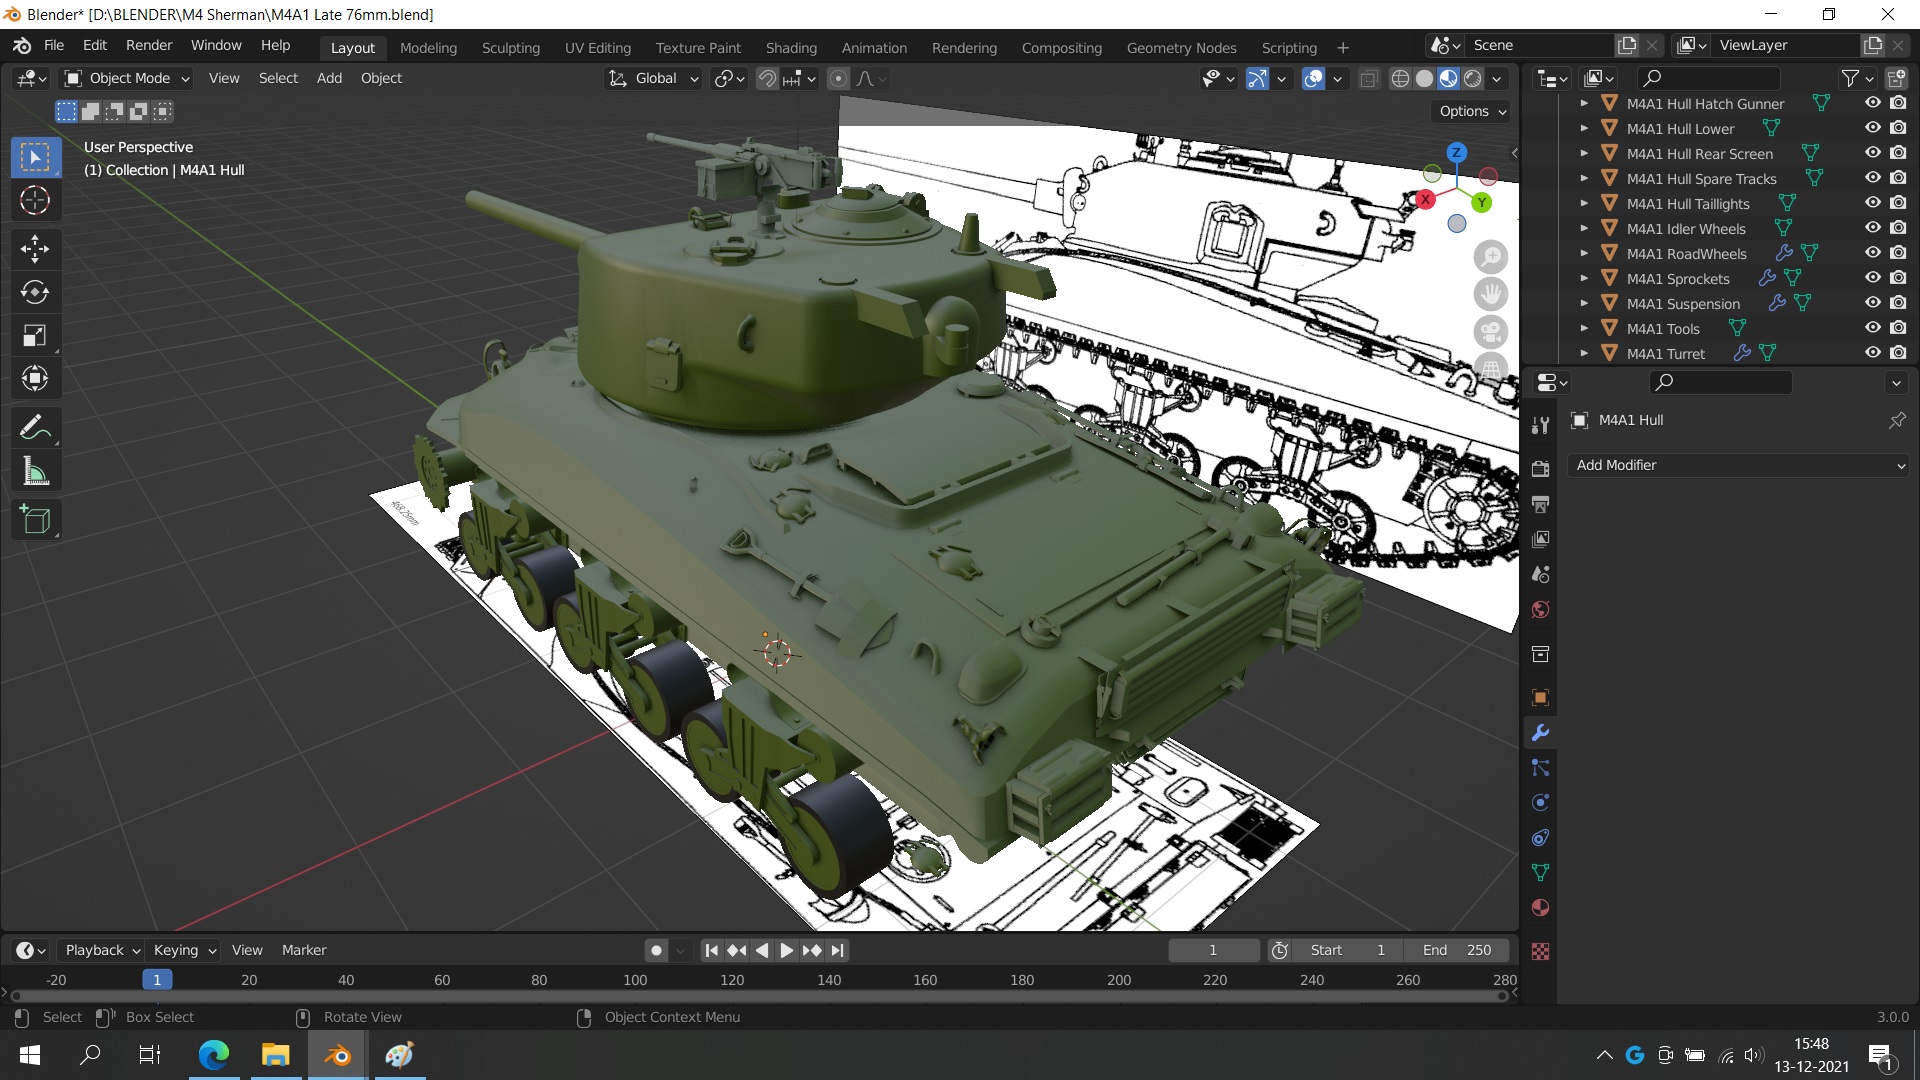1920x1080 pixels.
Task: Disable M4A1 Tools in renders
Action: tap(1898, 328)
